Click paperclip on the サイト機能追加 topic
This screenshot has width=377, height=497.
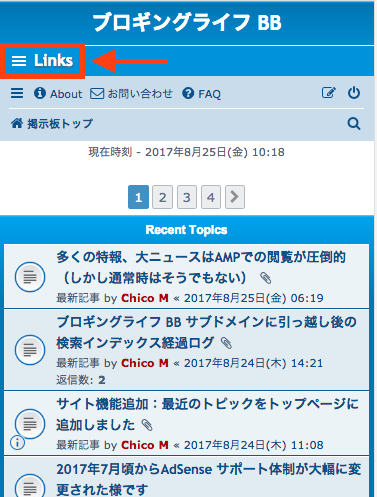[147, 425]
